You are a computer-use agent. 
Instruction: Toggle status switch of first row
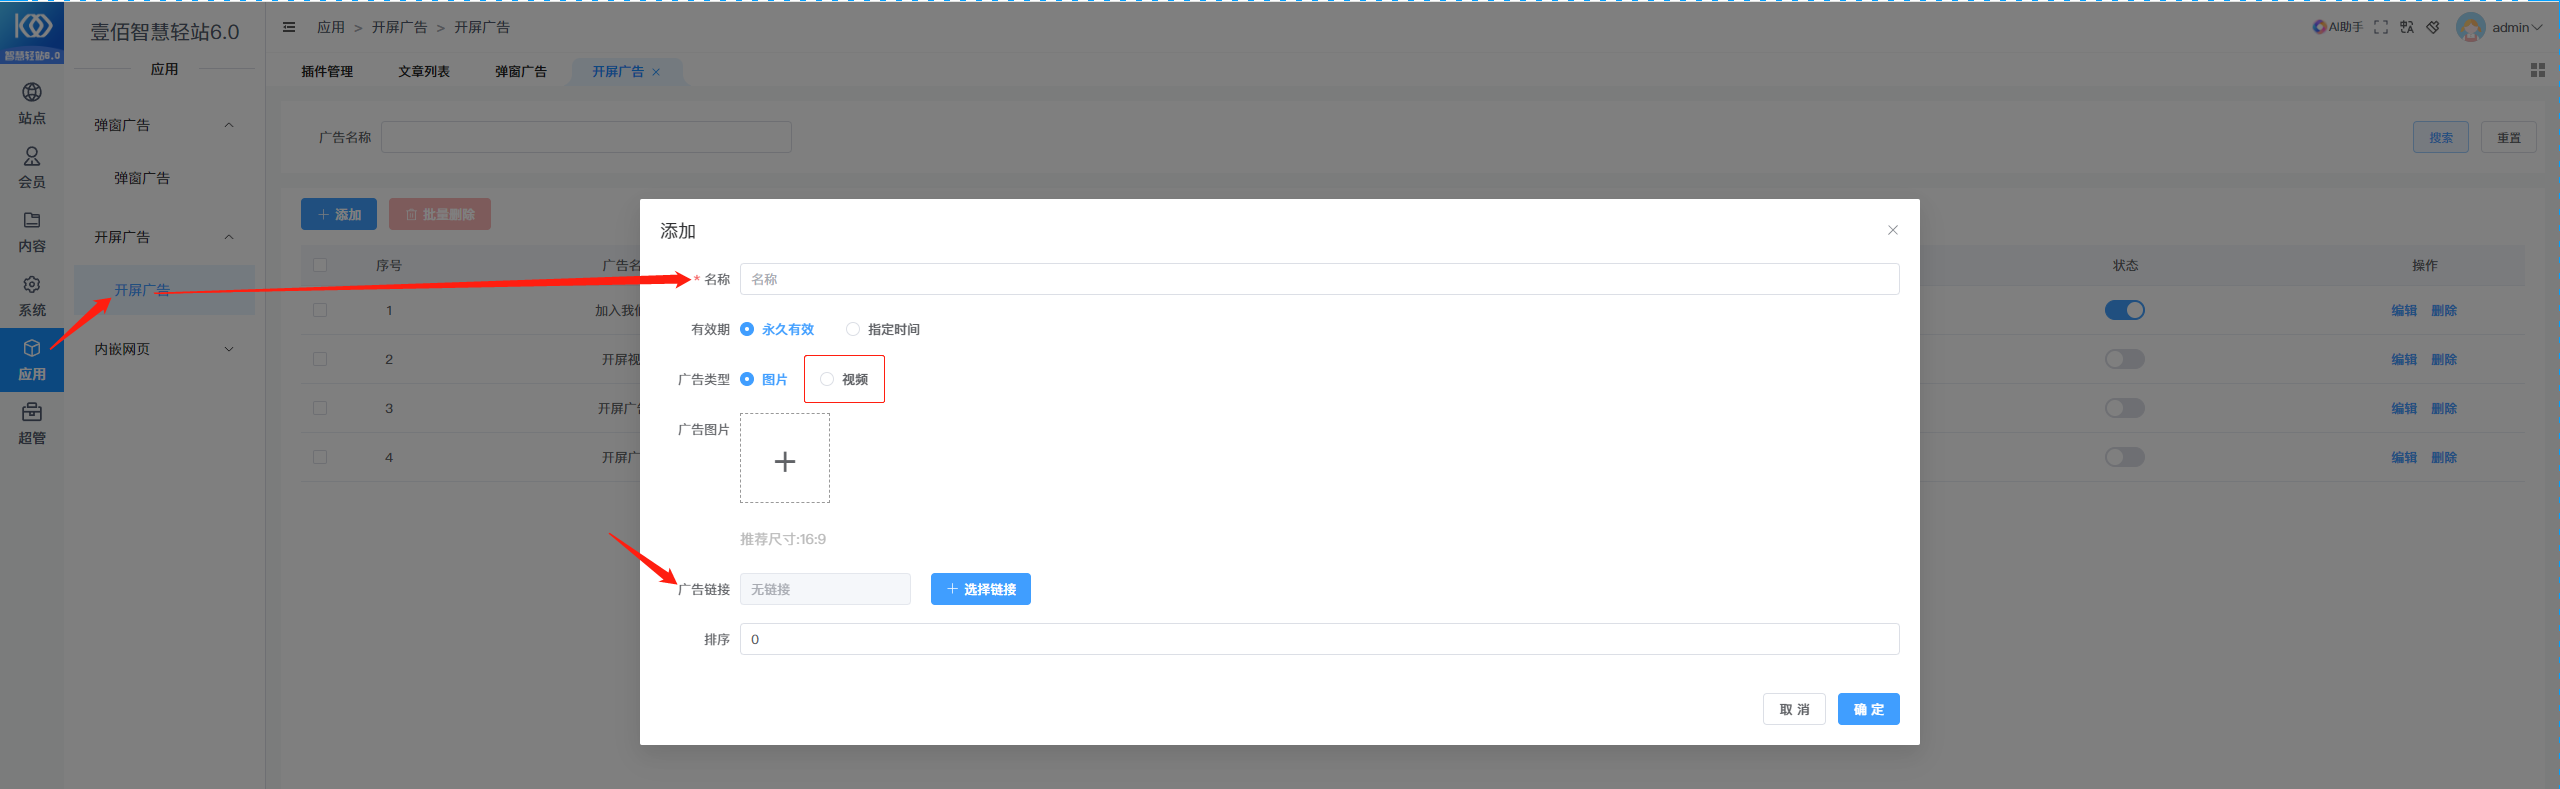[x=2125, y=310]
